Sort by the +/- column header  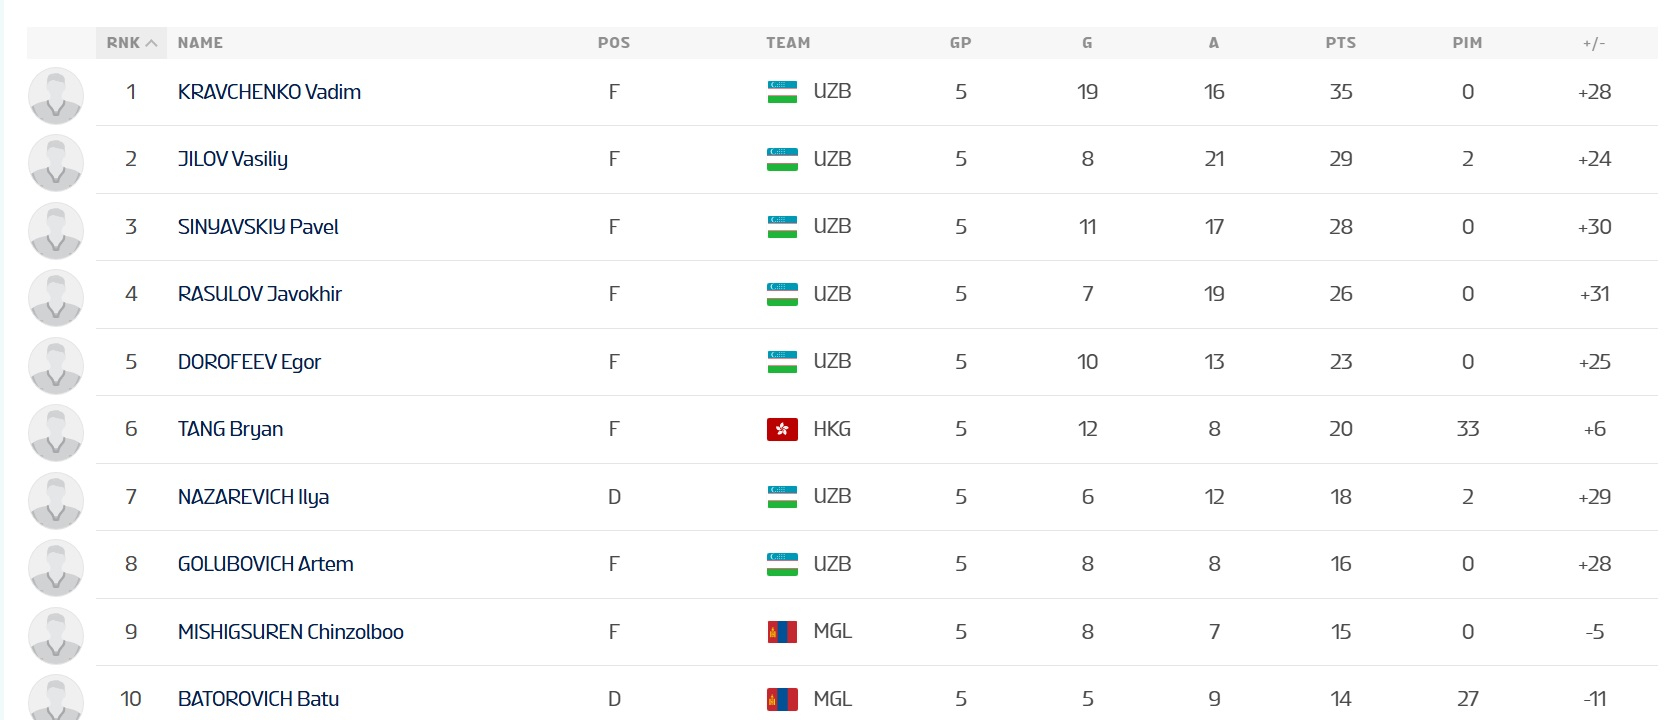point(1593,43)
